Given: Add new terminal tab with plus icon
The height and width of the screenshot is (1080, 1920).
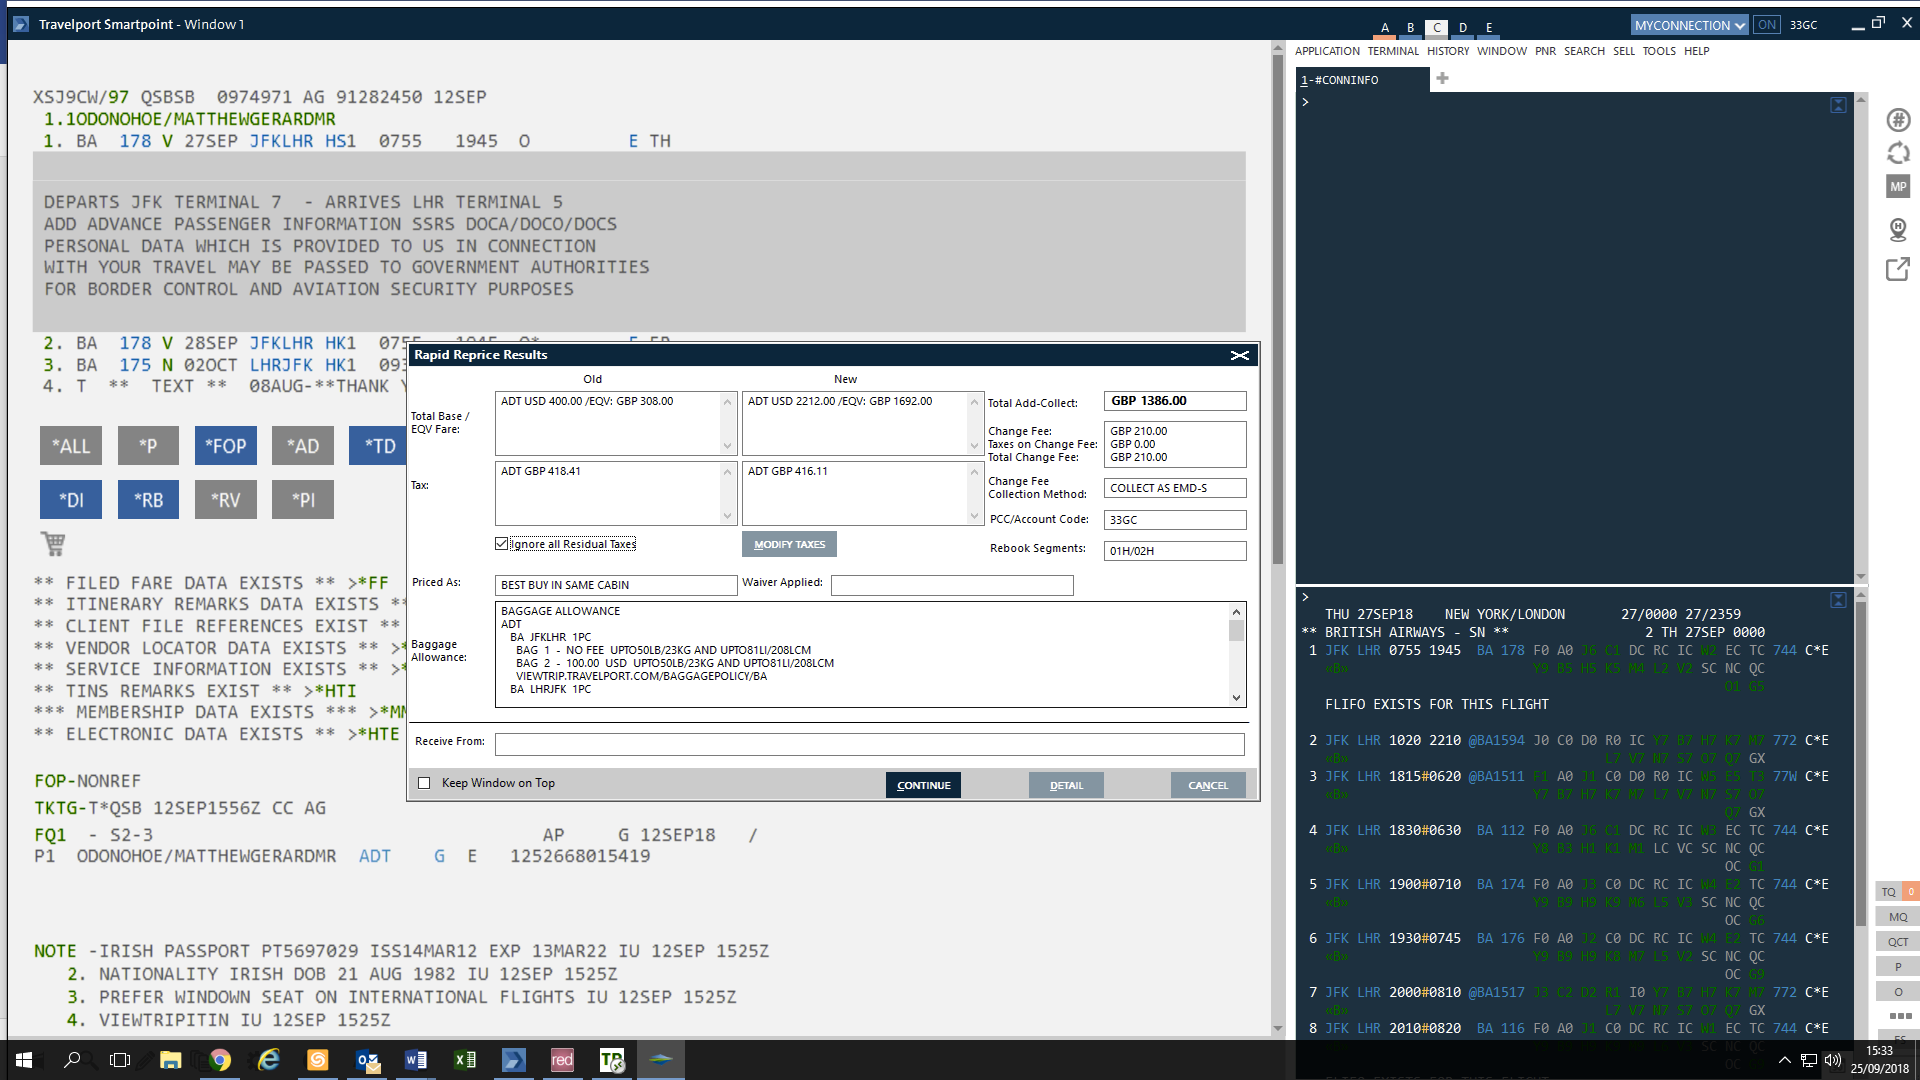Looking at the screenshot, I should click(1442, 78).
